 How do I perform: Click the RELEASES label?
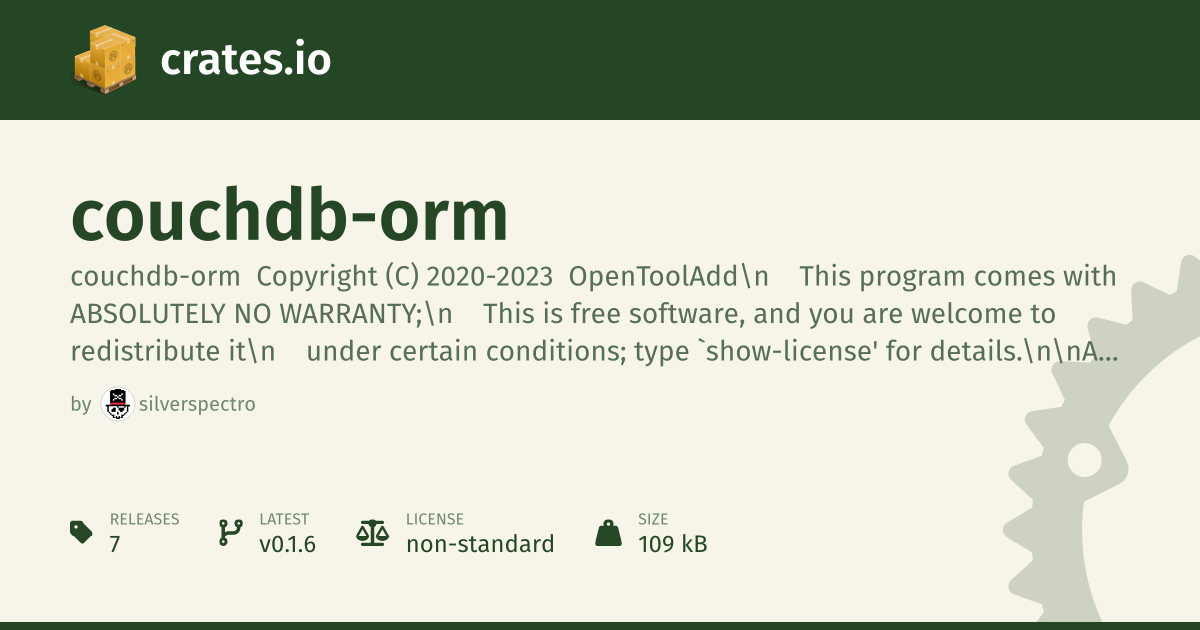point(144,519)
